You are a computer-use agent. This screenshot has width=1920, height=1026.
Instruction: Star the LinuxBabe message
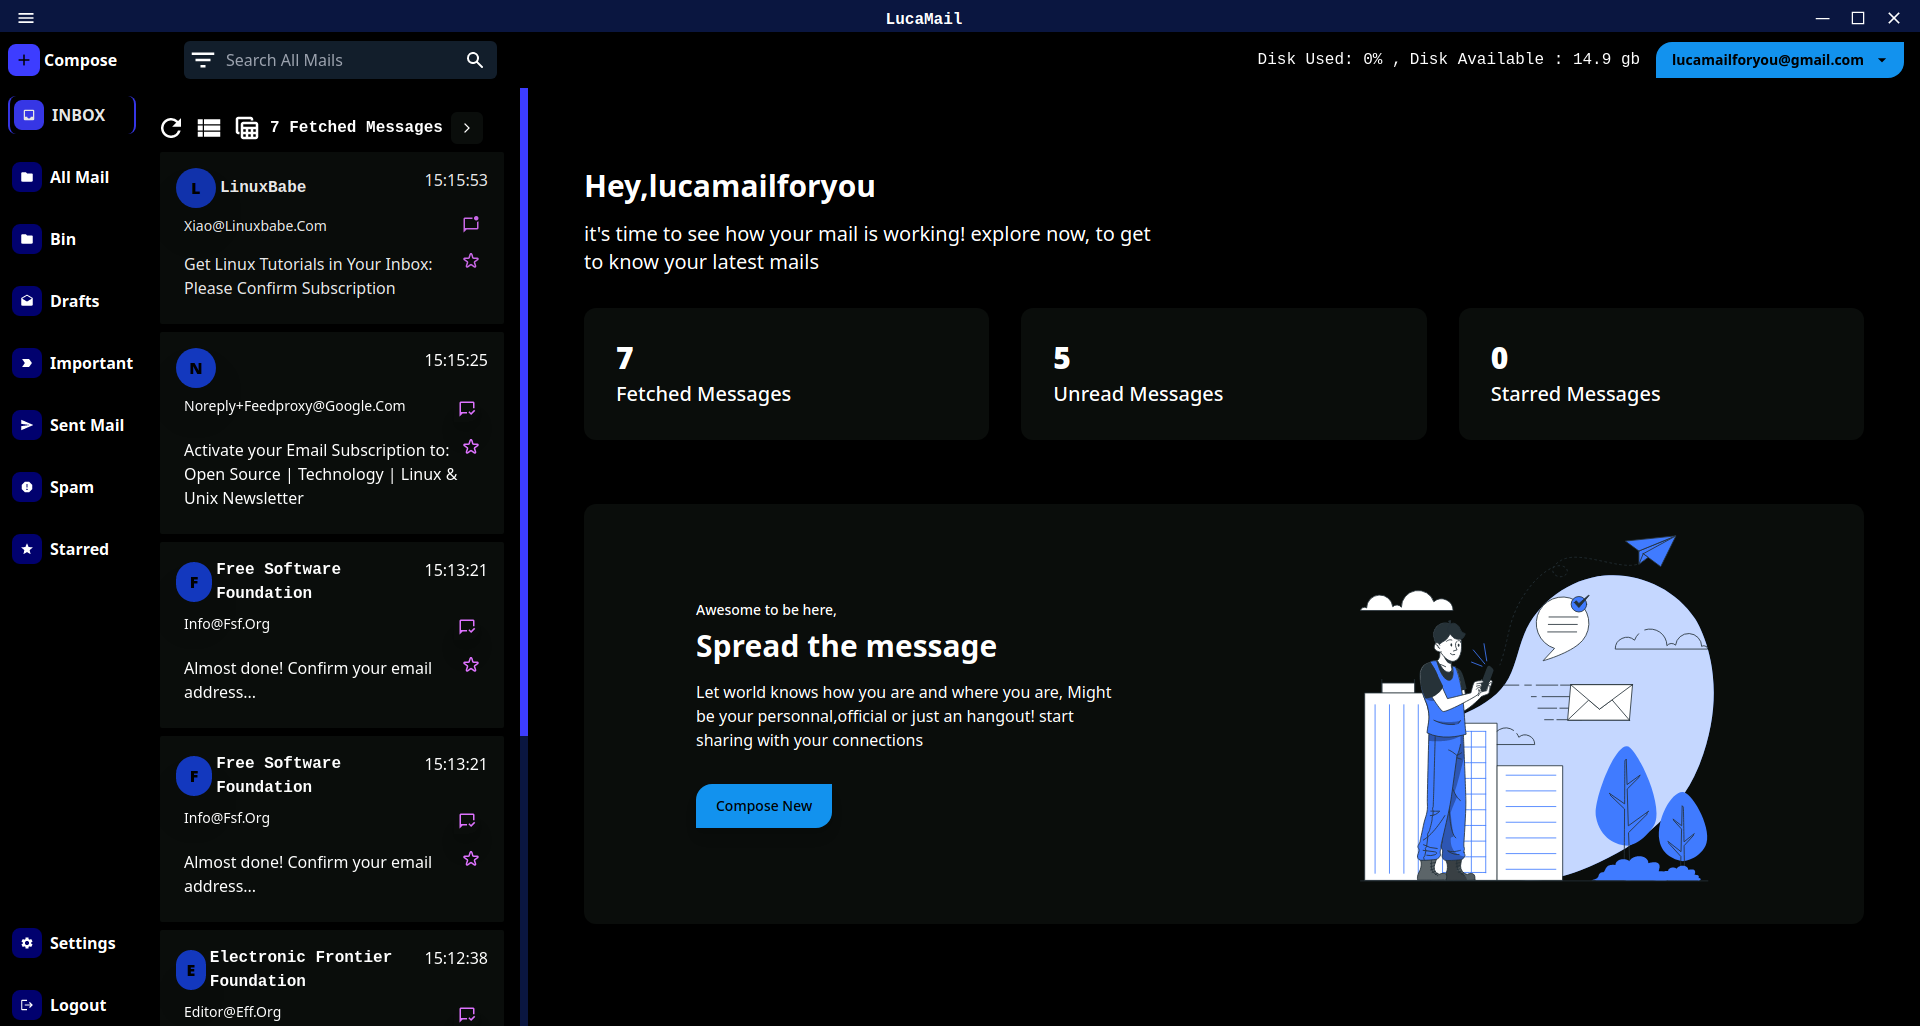[470, 260]
